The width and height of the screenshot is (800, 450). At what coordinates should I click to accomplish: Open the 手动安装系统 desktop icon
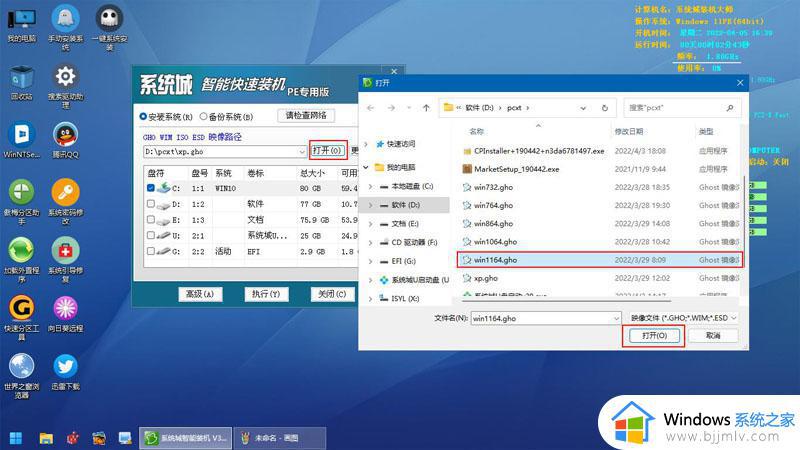tap(65, 27)
